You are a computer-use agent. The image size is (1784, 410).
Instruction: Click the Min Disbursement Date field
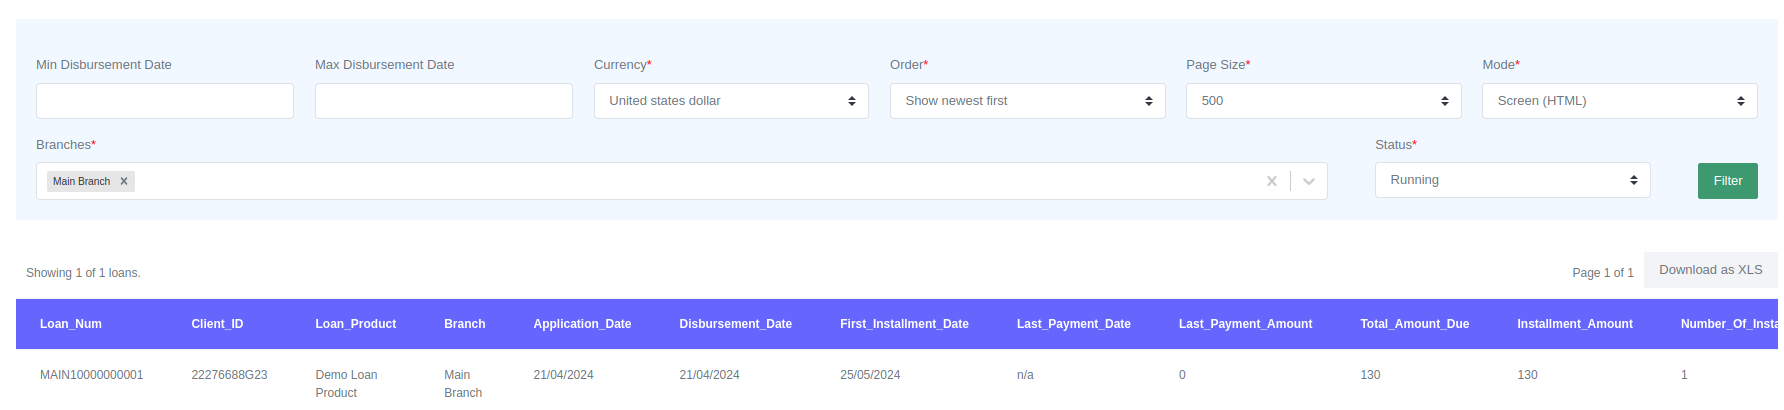tap(165, 101)
